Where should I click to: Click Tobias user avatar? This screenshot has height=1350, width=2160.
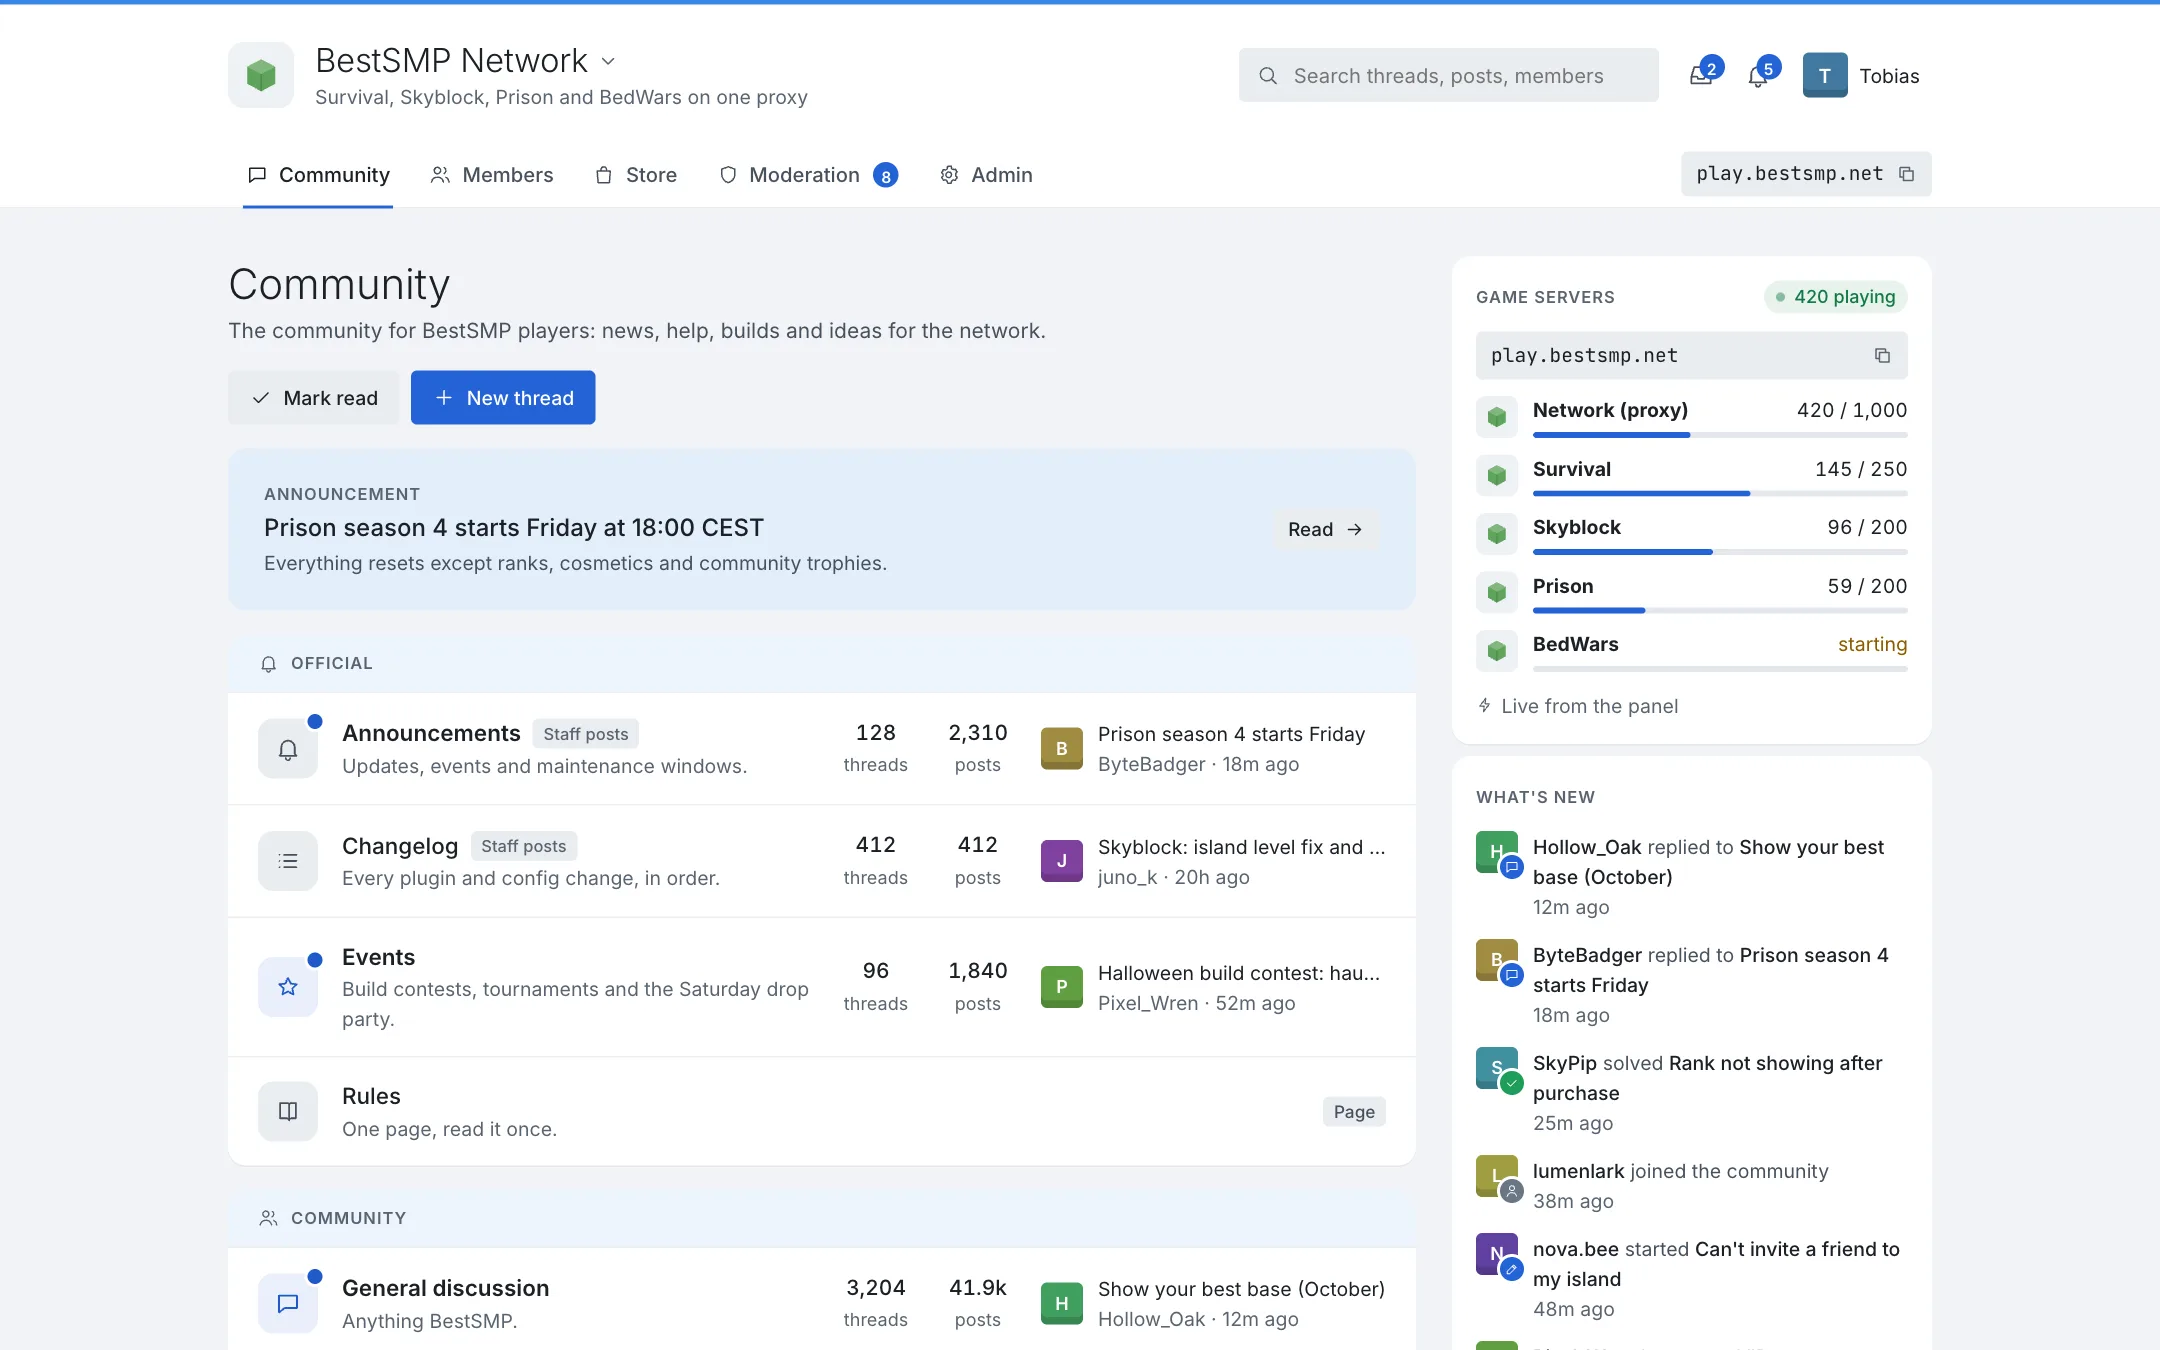coord(1825,75)
